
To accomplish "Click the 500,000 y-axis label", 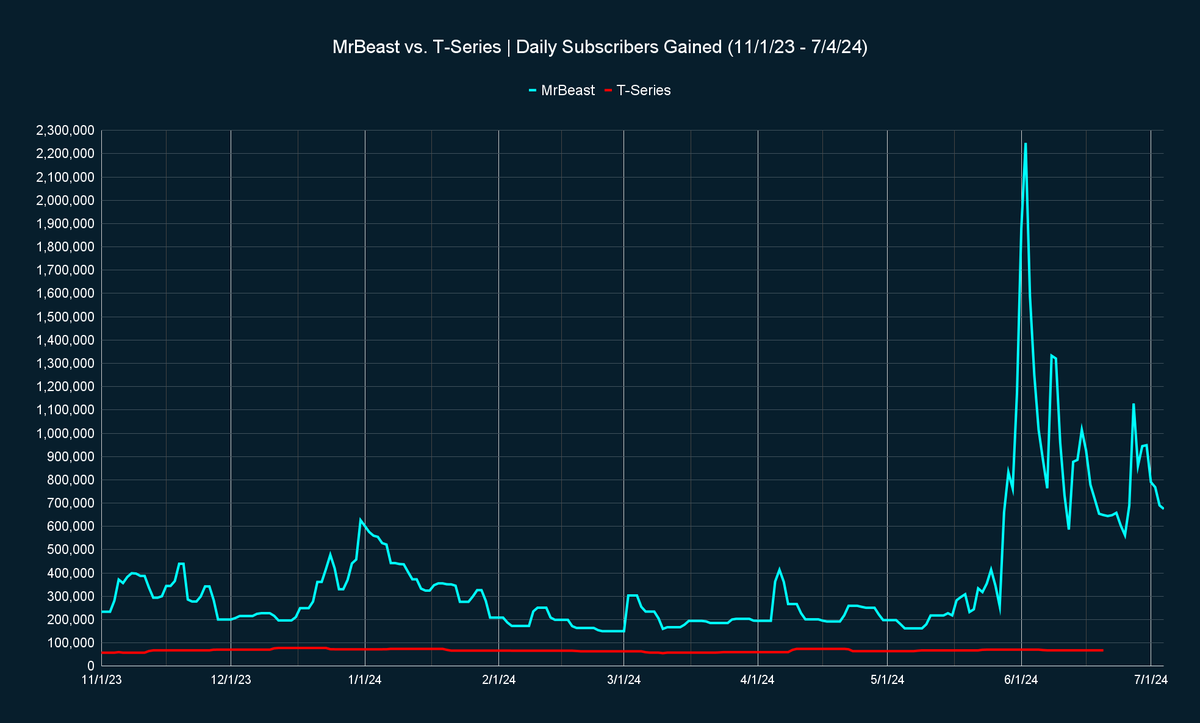I will 71,550.
